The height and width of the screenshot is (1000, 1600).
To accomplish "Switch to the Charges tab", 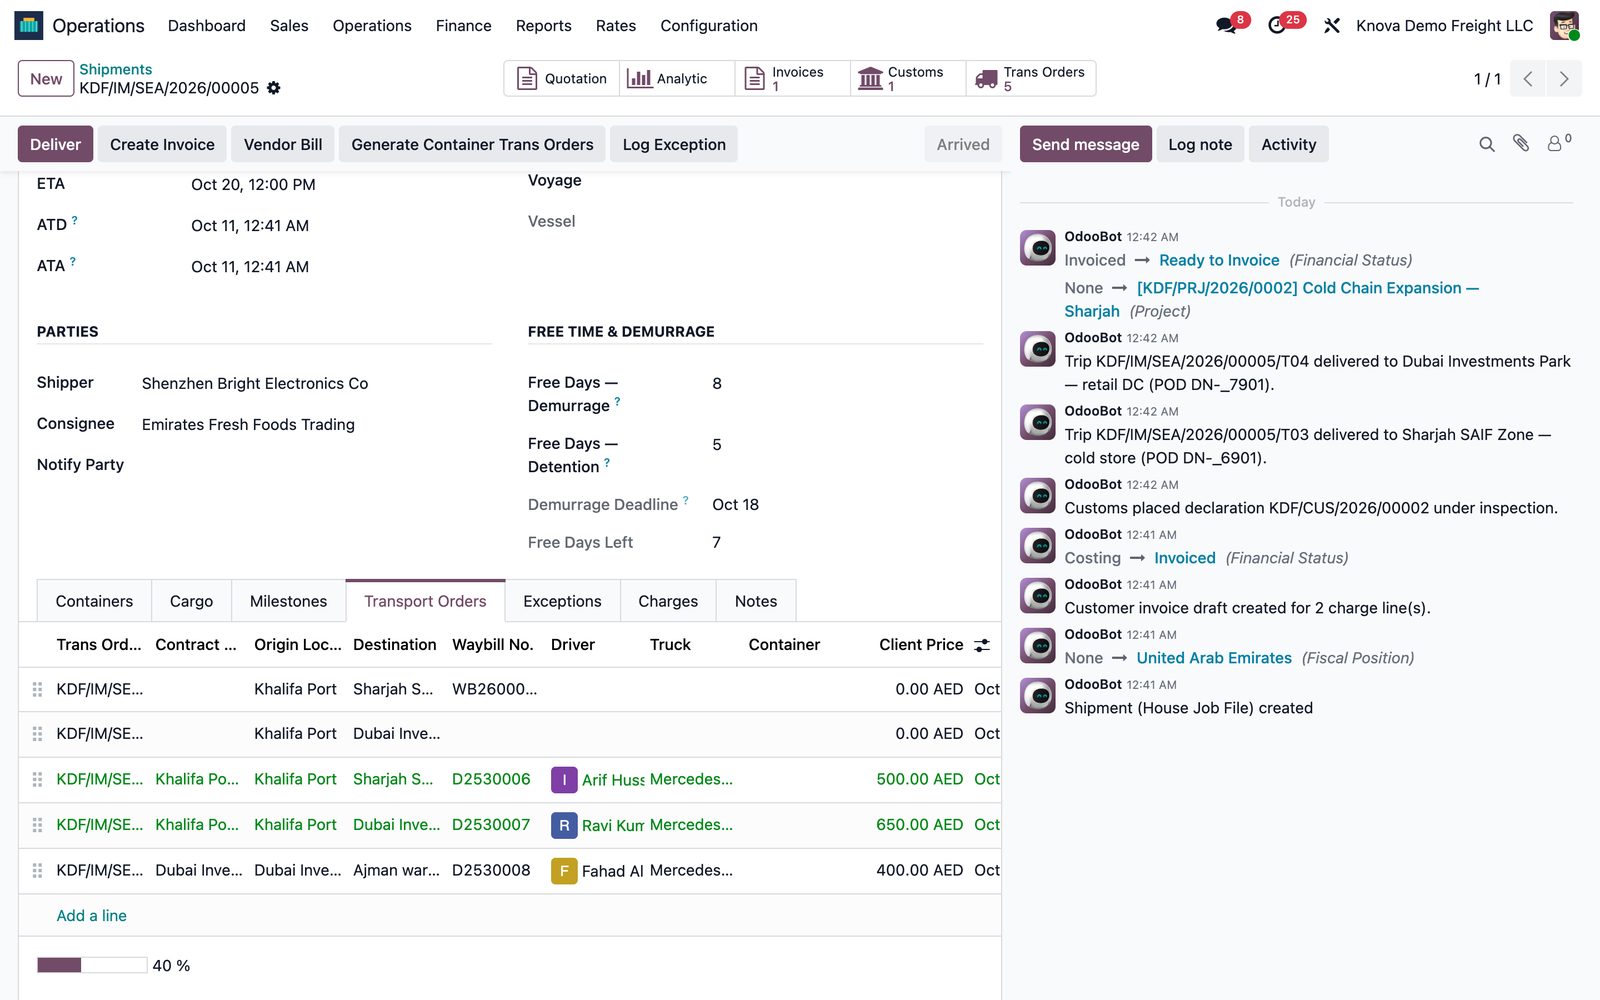I will pos(668,601).
